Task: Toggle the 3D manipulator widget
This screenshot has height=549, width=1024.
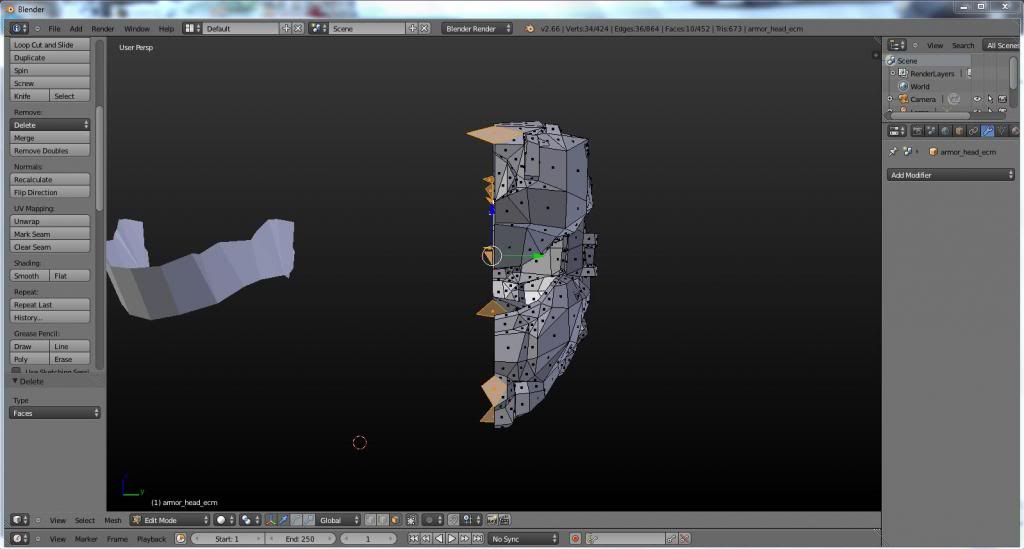Action: tap(270, 520)
